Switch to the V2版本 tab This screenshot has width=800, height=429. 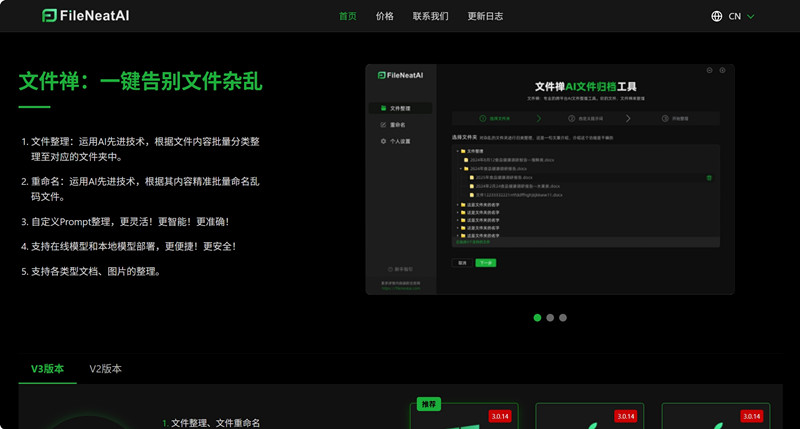coord(106,369)
